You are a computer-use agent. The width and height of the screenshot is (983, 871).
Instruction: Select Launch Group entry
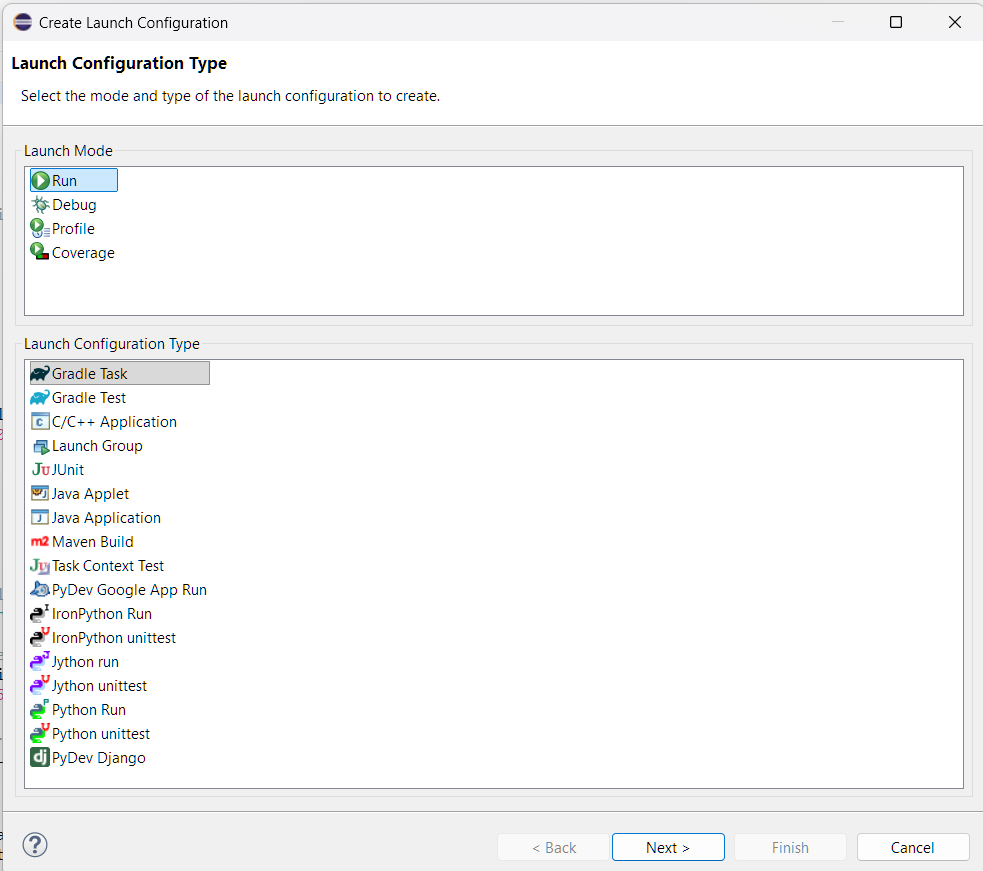pyautogui.click(x=97, y=446)
